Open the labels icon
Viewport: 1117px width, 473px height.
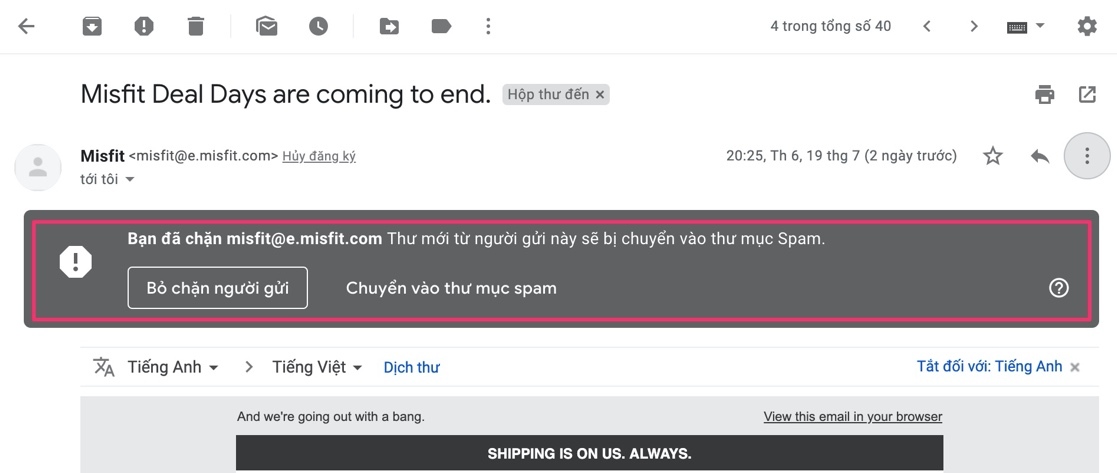(x=441, y=27)
